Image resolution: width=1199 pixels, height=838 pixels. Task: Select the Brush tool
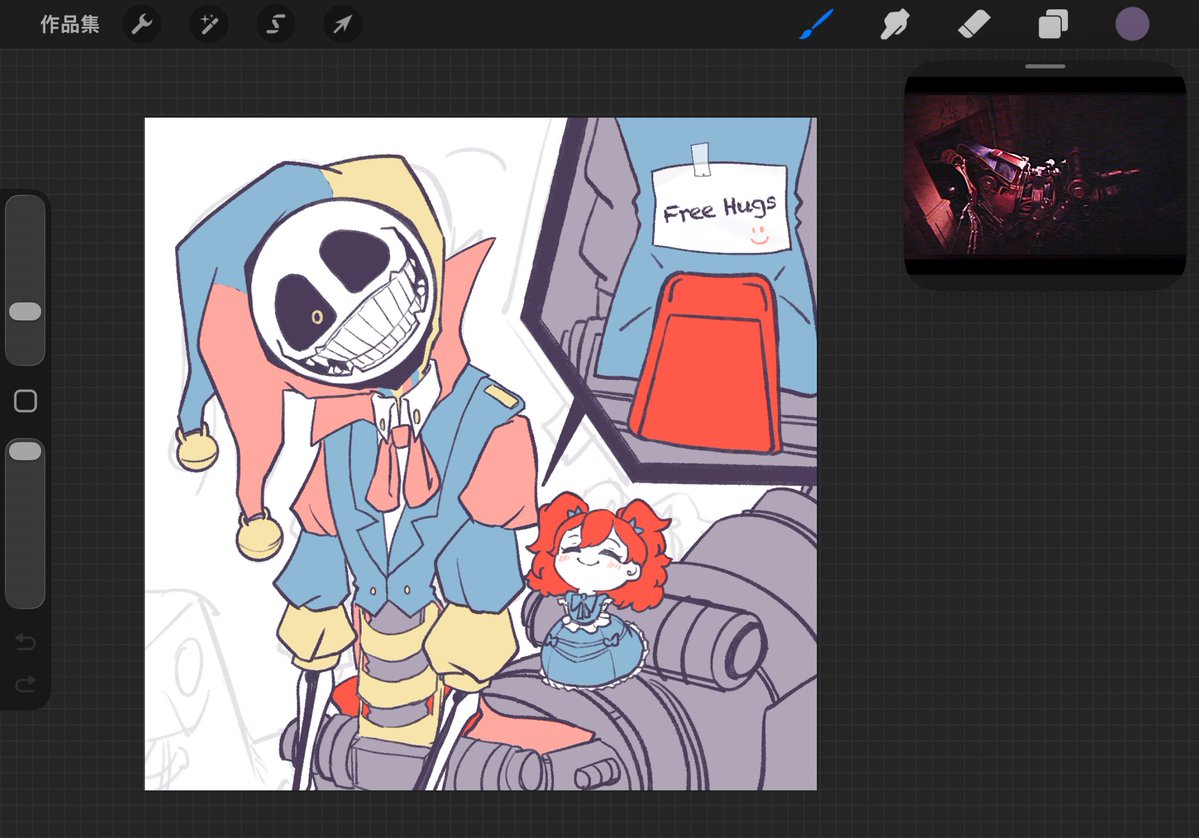click(x=816, y=24)
